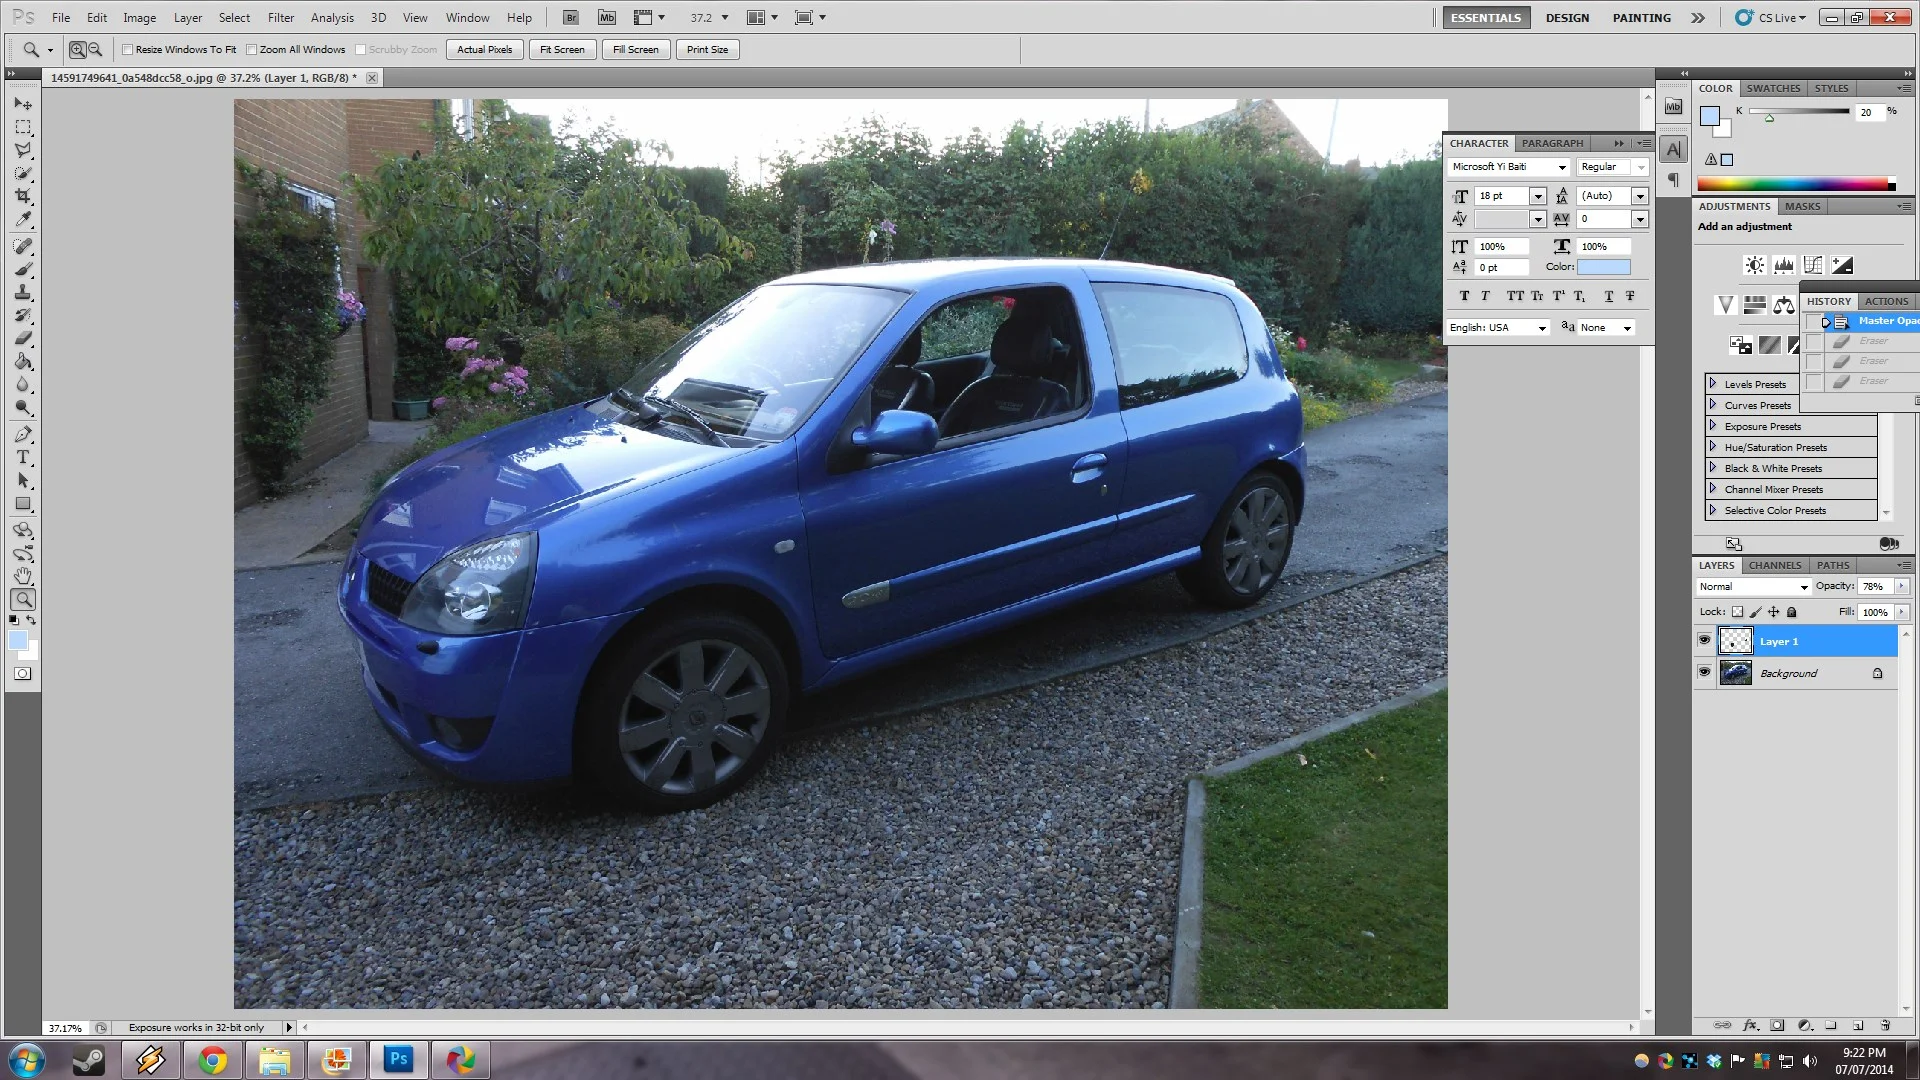Switch to the Channels tab
Screen dimensions: 1920x1080
[x=1775, y=565]
